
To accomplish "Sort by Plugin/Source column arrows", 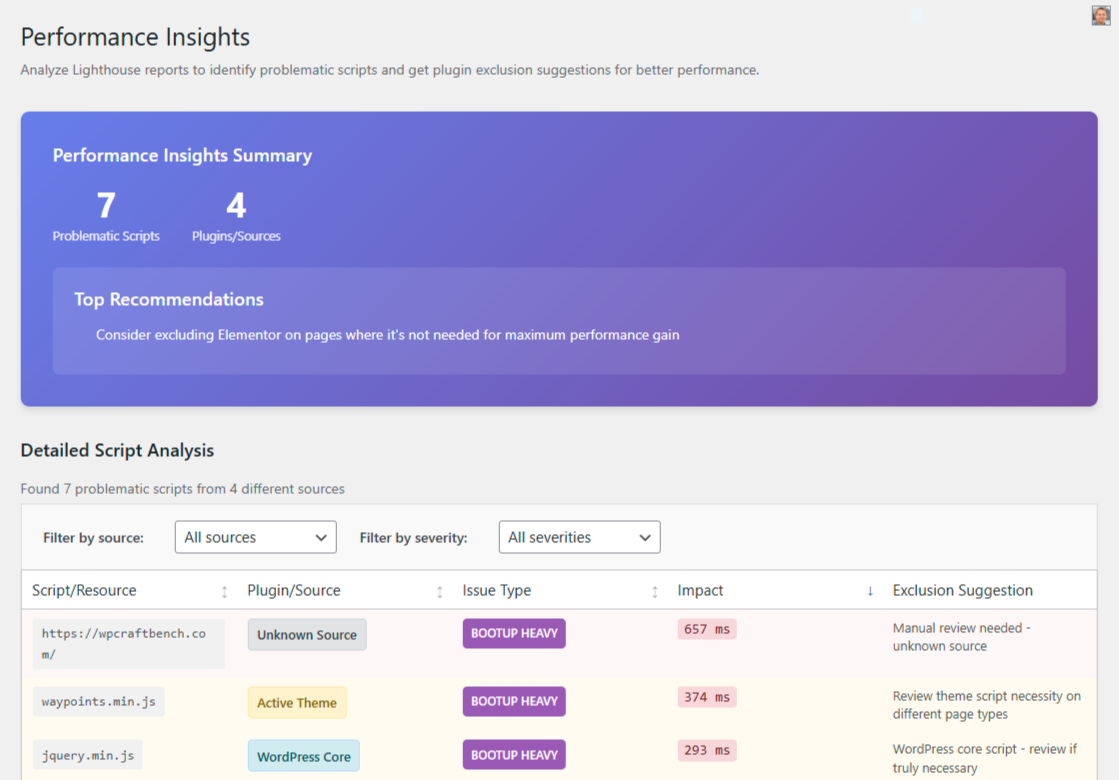I will click(x=439, y=591).
